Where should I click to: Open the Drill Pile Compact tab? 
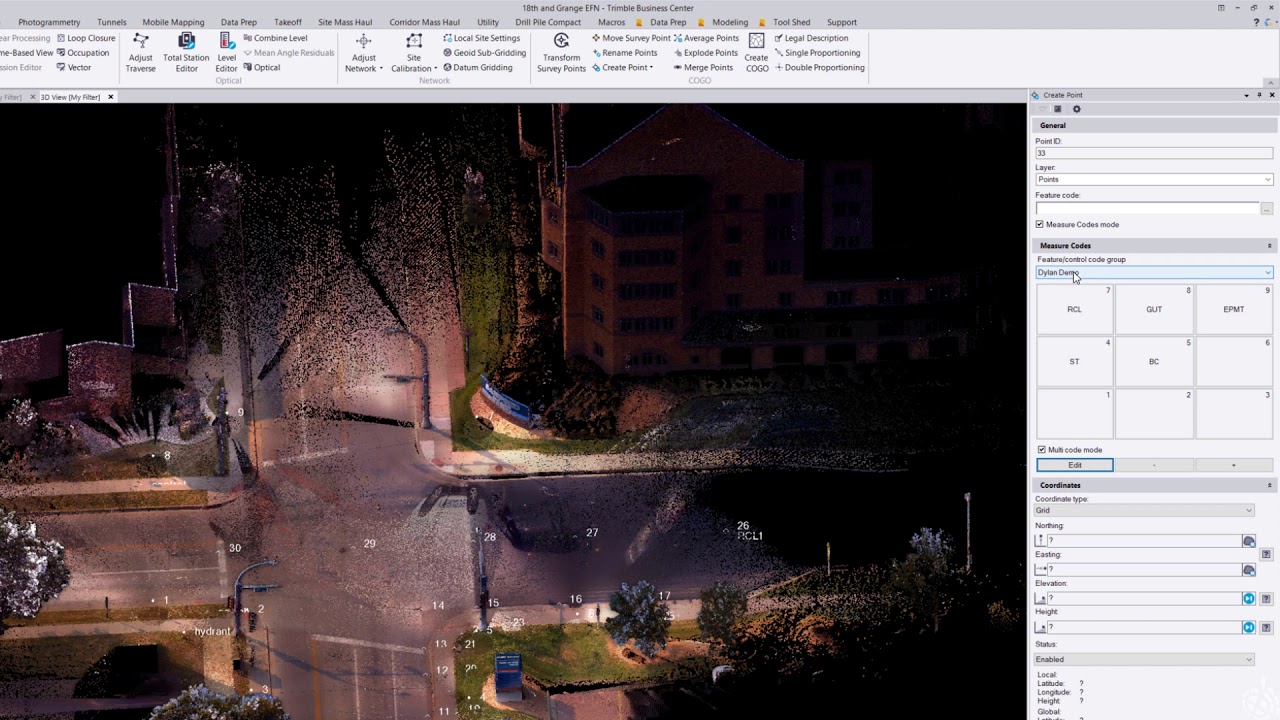(x=548, y=22)
